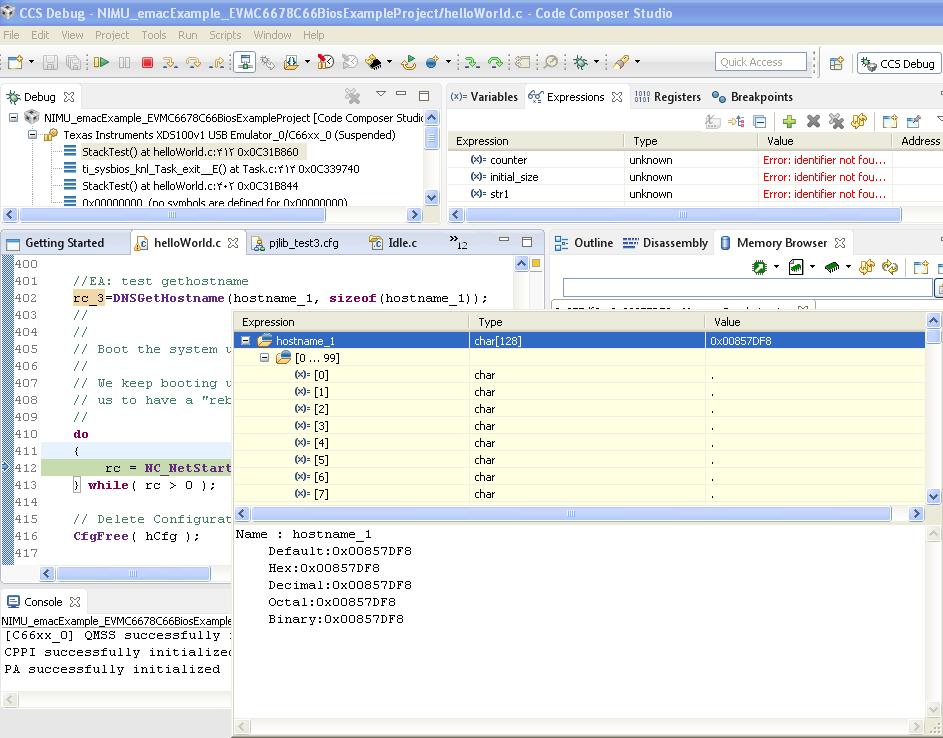This screenshot has height=738, width=943.
Task: Click the green chip icon in Memory Browser
Action: point(830,267)
